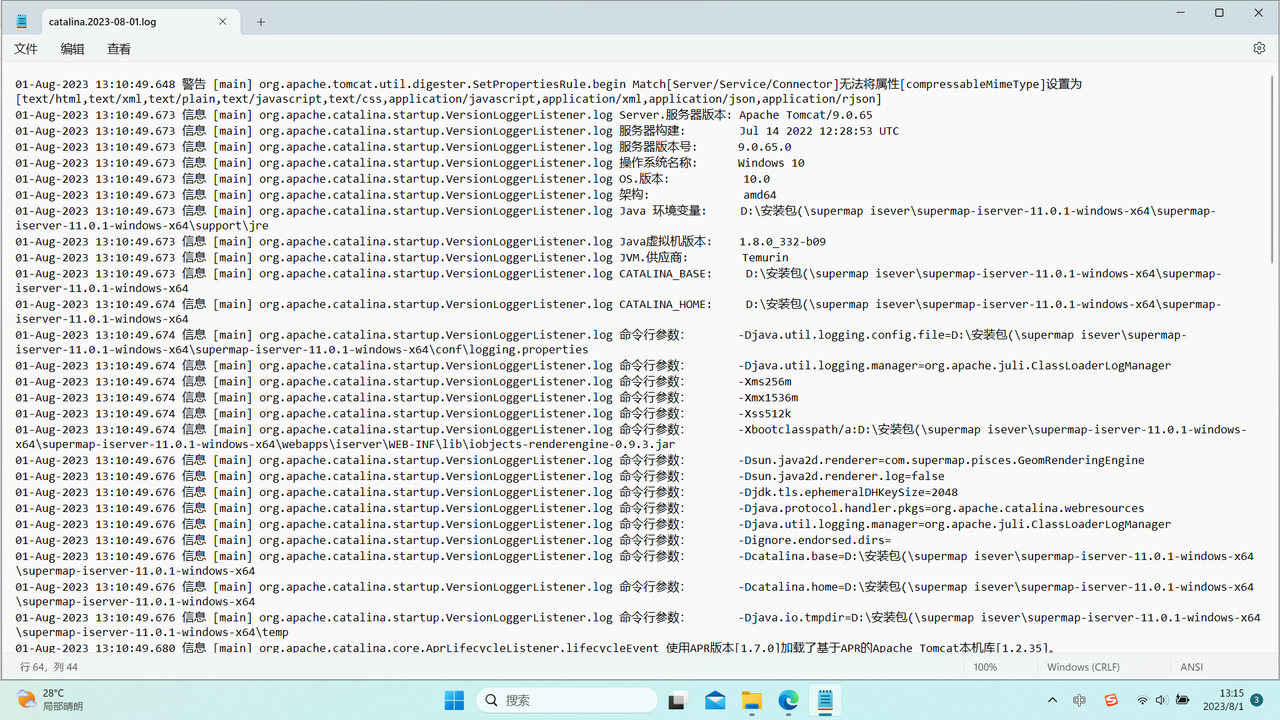Viewport: 1280px width, 720px height.
Task: Click the 警告 warning label in first line
Action: [x=194, y=84]
